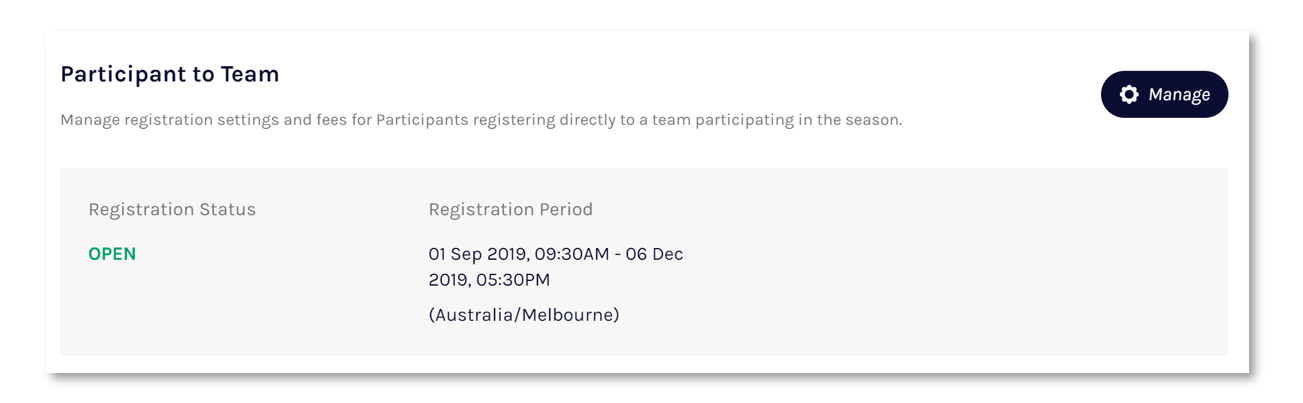This screenshot has width=1303, height=403.
Task: Click the Manage label text
Action: [1179, 95]
